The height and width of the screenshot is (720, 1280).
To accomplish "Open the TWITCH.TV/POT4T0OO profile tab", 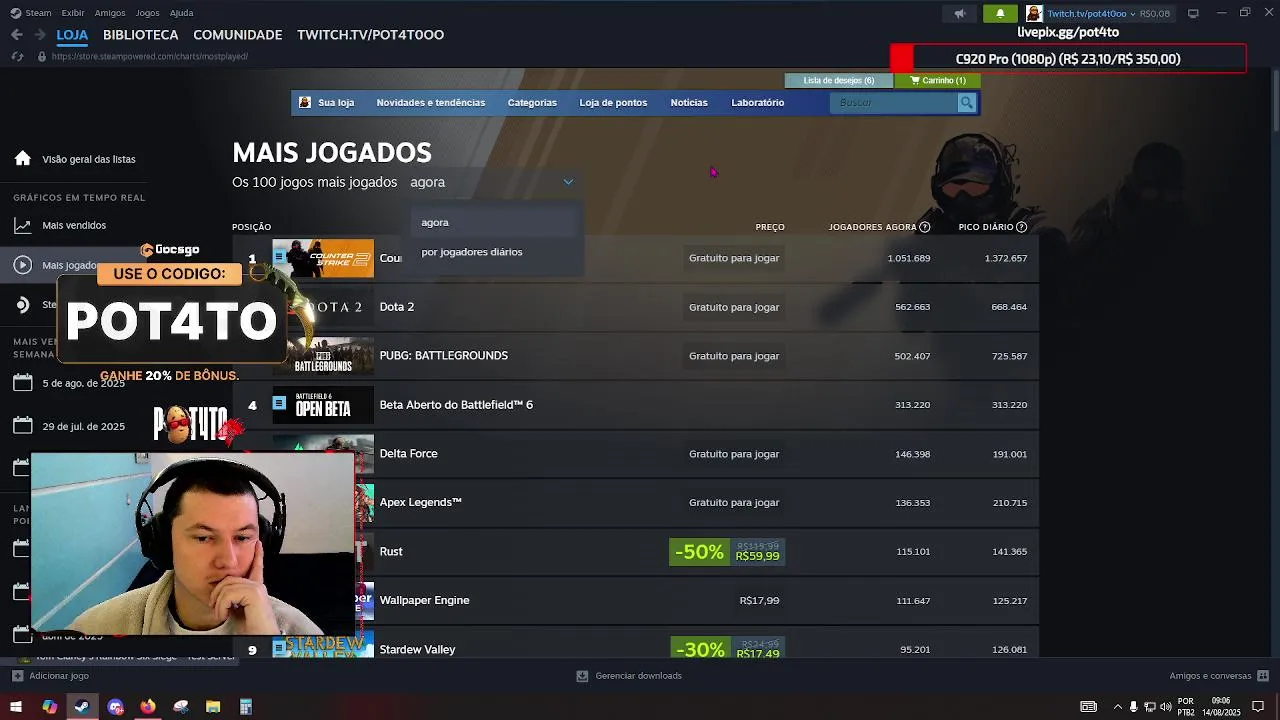I will [370, 34].
